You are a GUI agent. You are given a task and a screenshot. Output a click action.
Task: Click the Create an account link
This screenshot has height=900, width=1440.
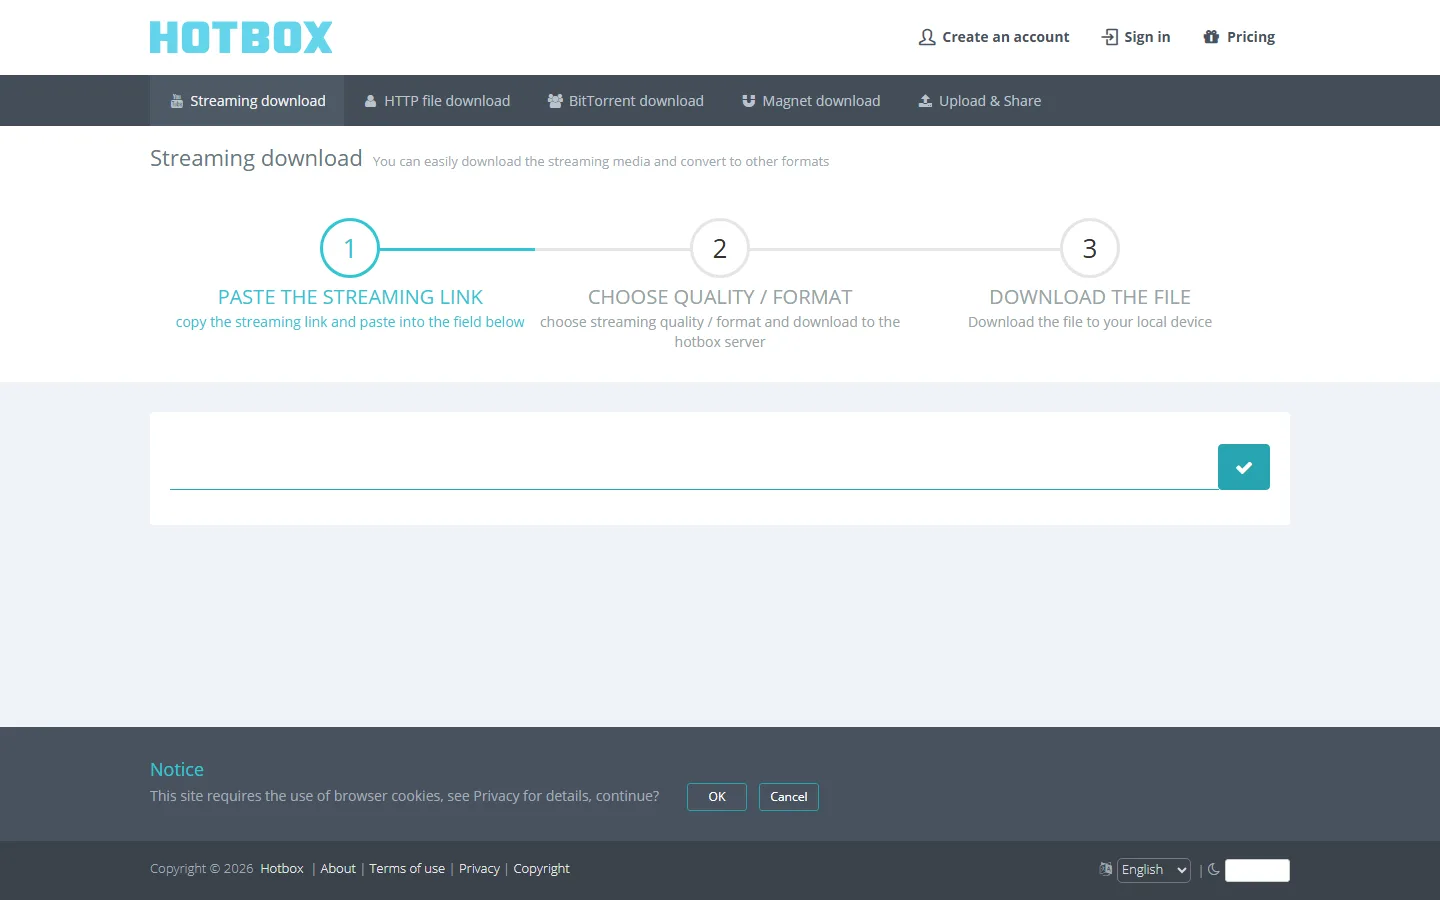click(x=994, y=37)
